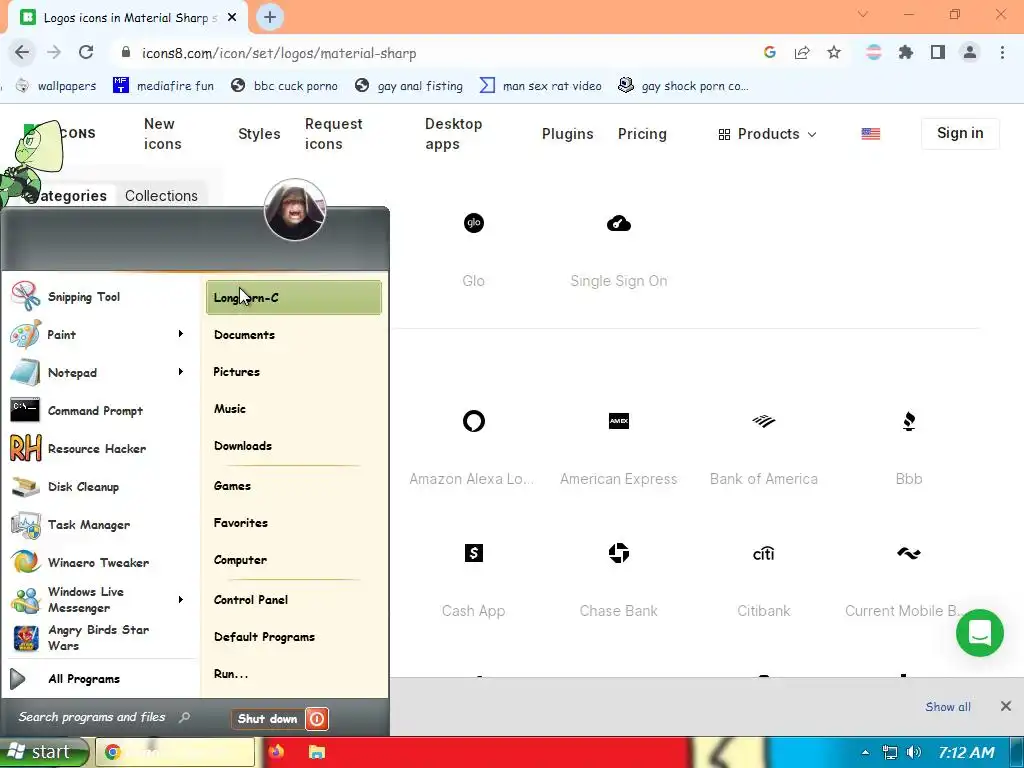The height and width of the screenshot is (768, 1024).
Task: Expand the Paint recent files arrow
Action: tap(181, 334)
